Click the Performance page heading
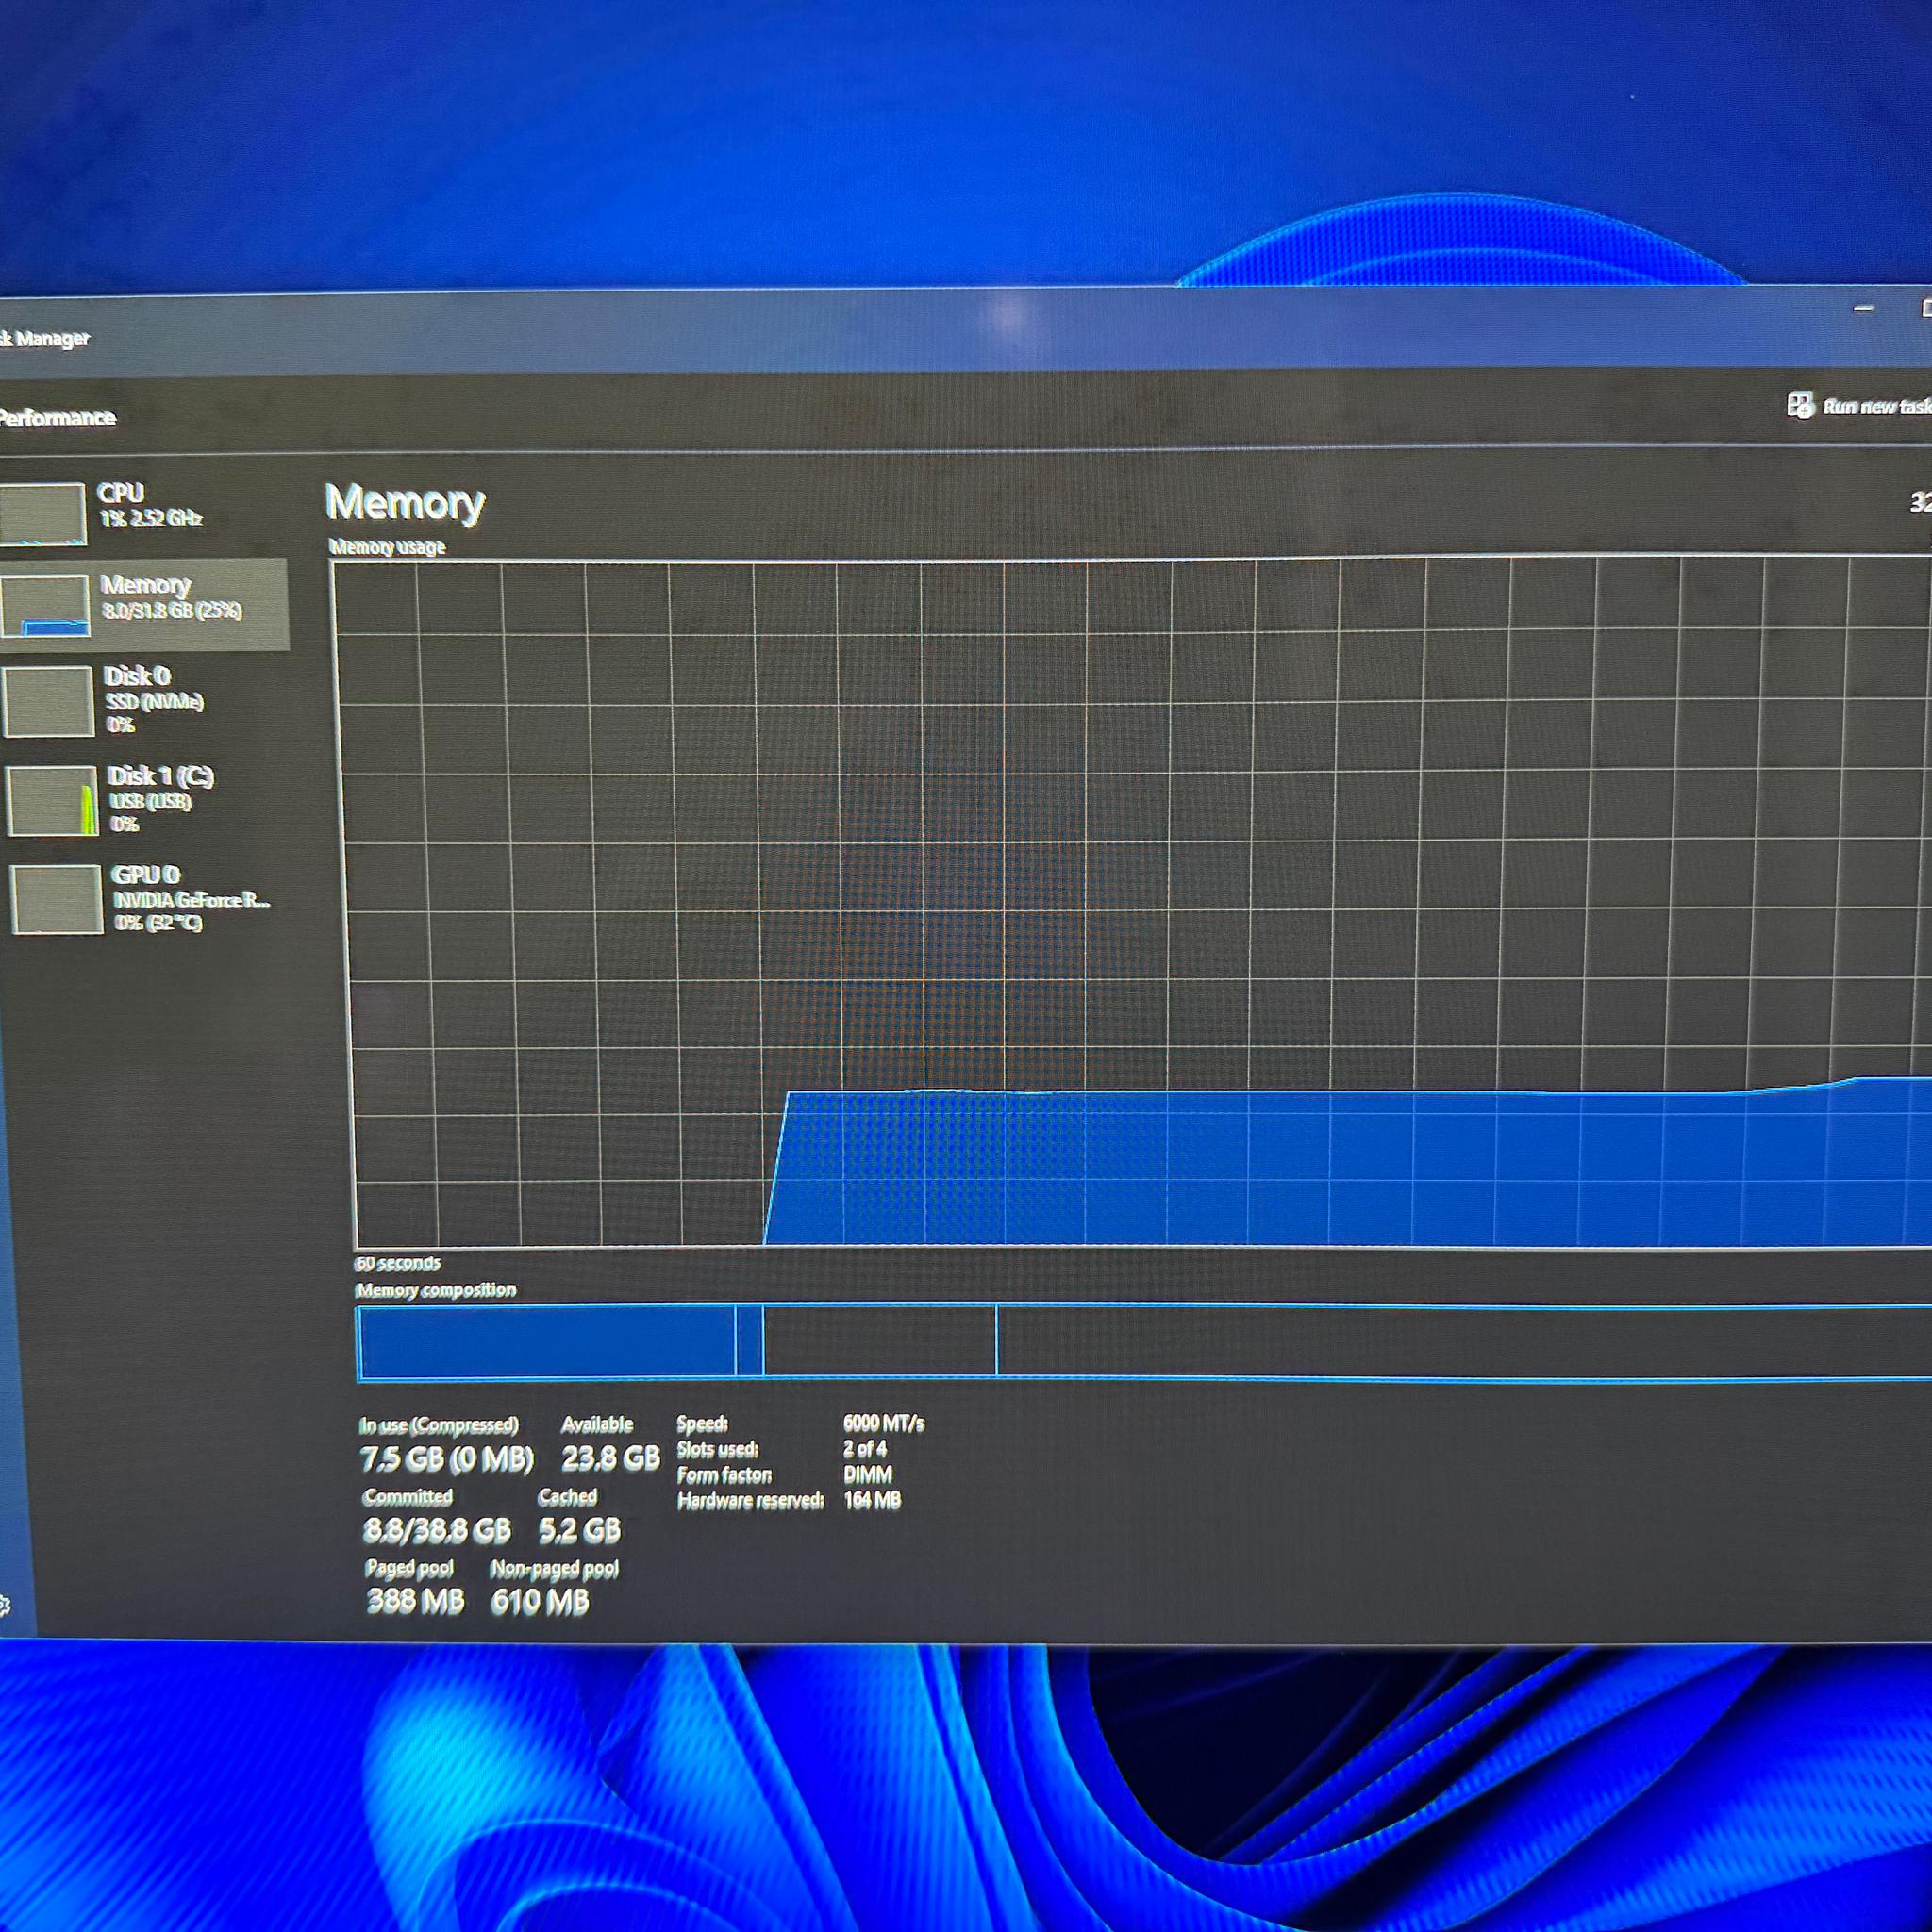The width and height of the screenshot is (1932, 1932). 57,418
